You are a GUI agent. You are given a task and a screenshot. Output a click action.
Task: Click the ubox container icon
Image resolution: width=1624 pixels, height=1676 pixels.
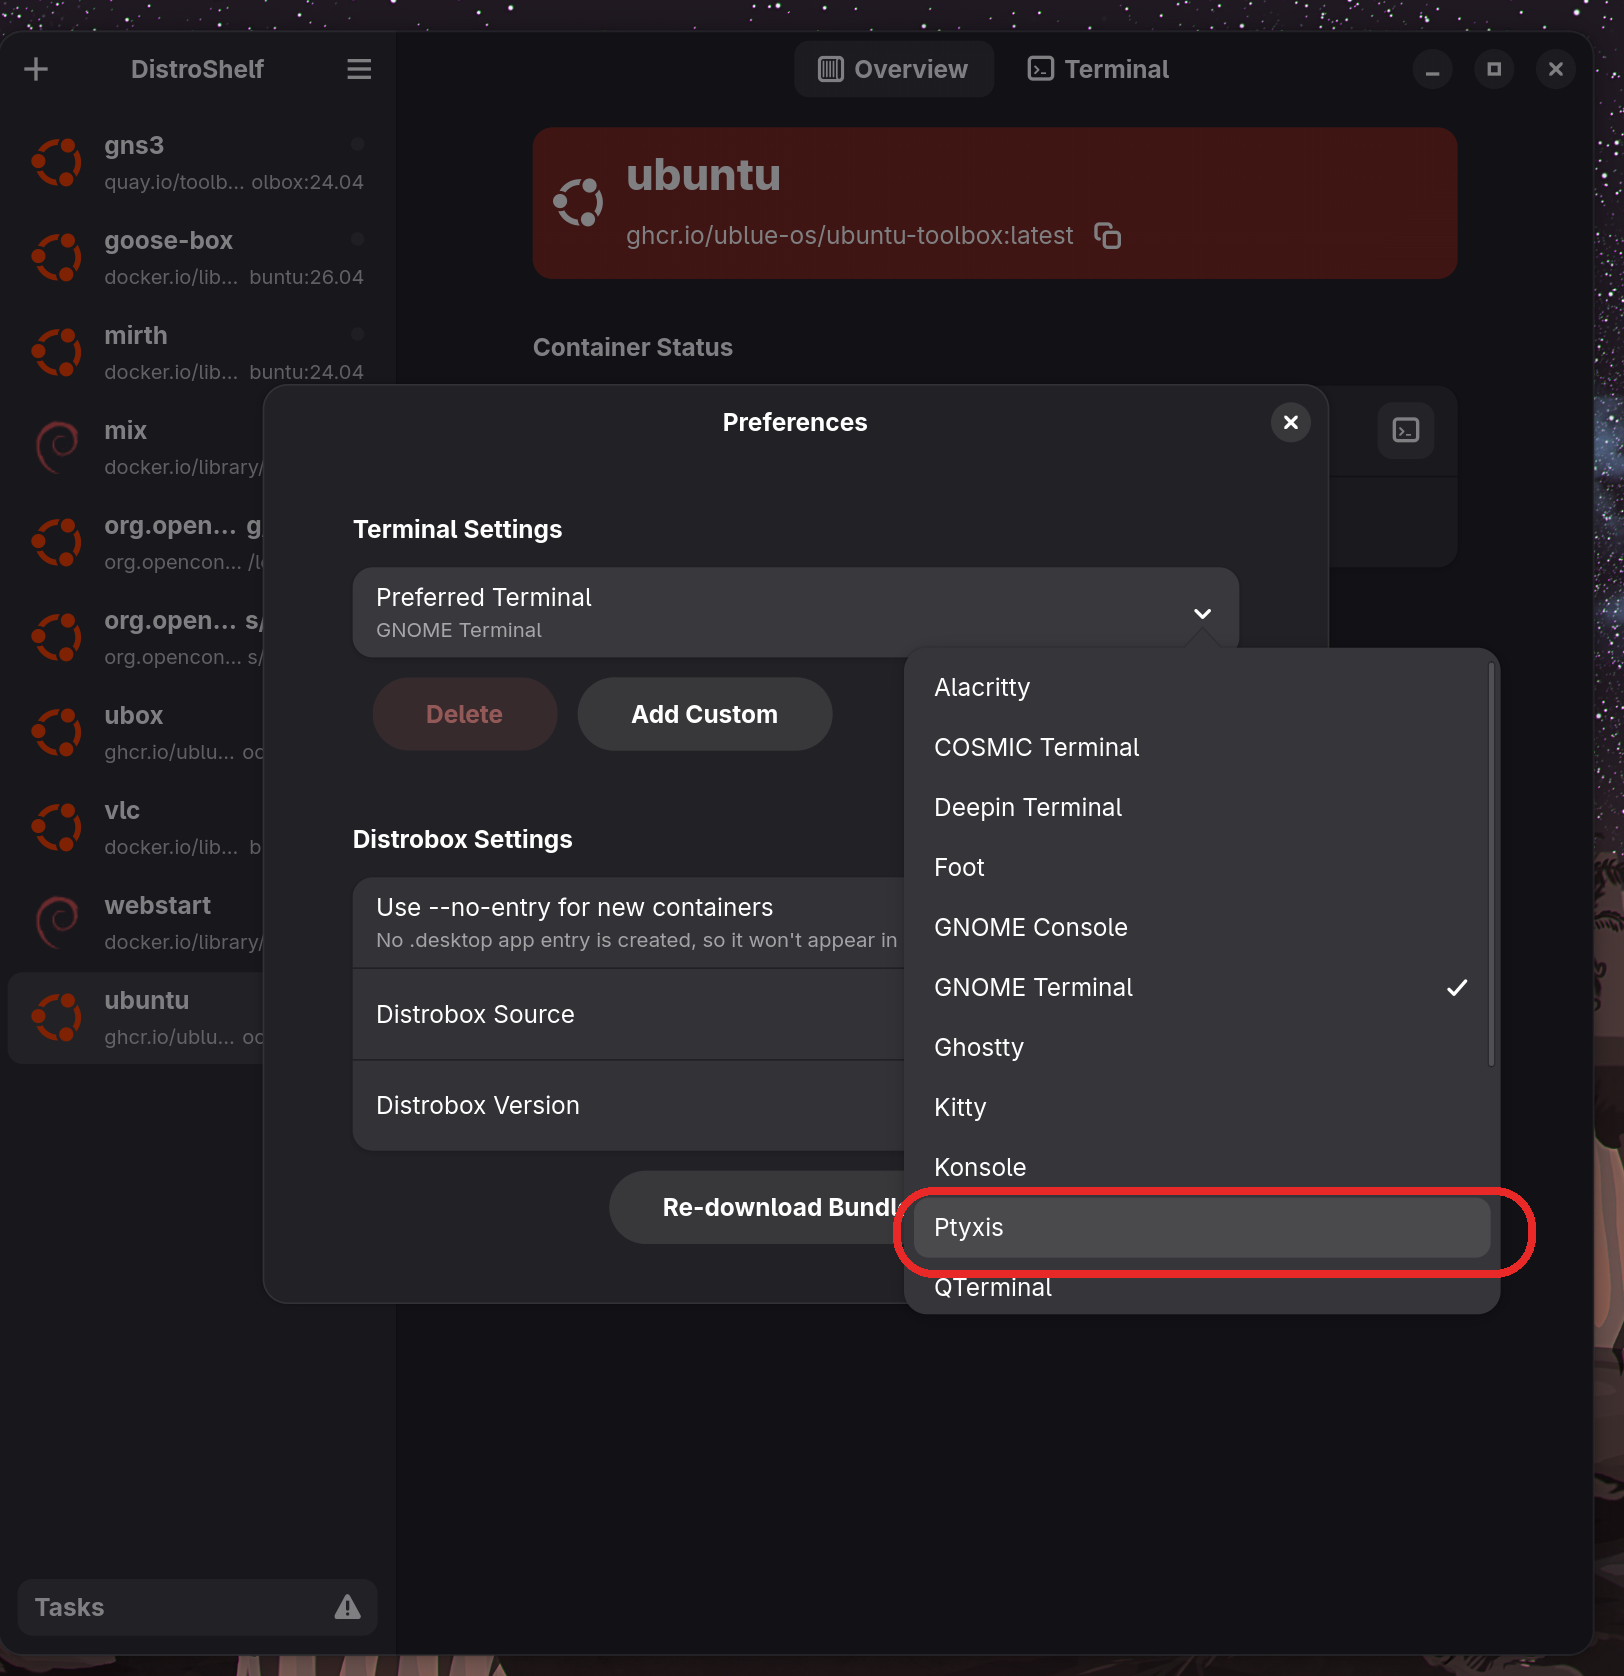point(57,732)
